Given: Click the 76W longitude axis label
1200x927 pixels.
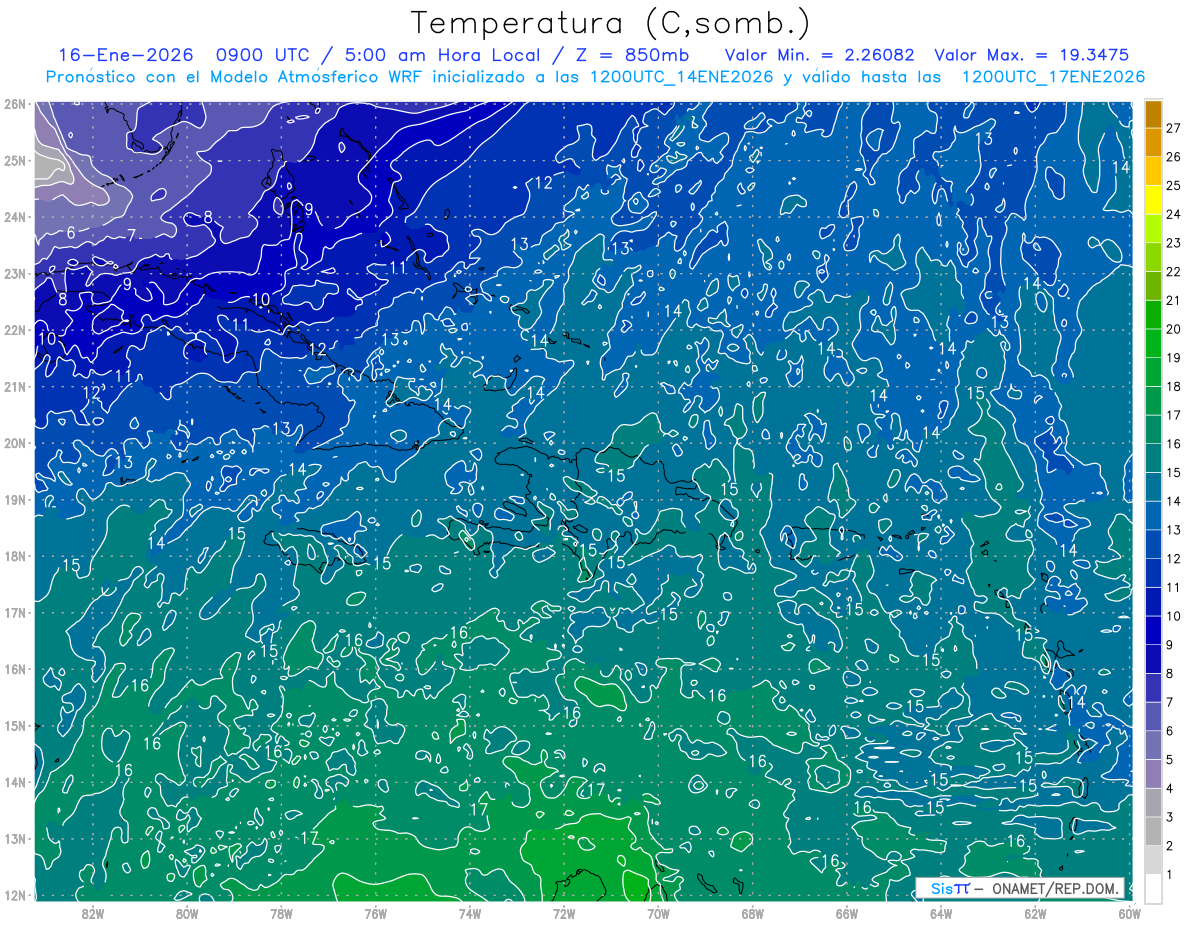Looking at the screenshot, I should tap(375, 913).
